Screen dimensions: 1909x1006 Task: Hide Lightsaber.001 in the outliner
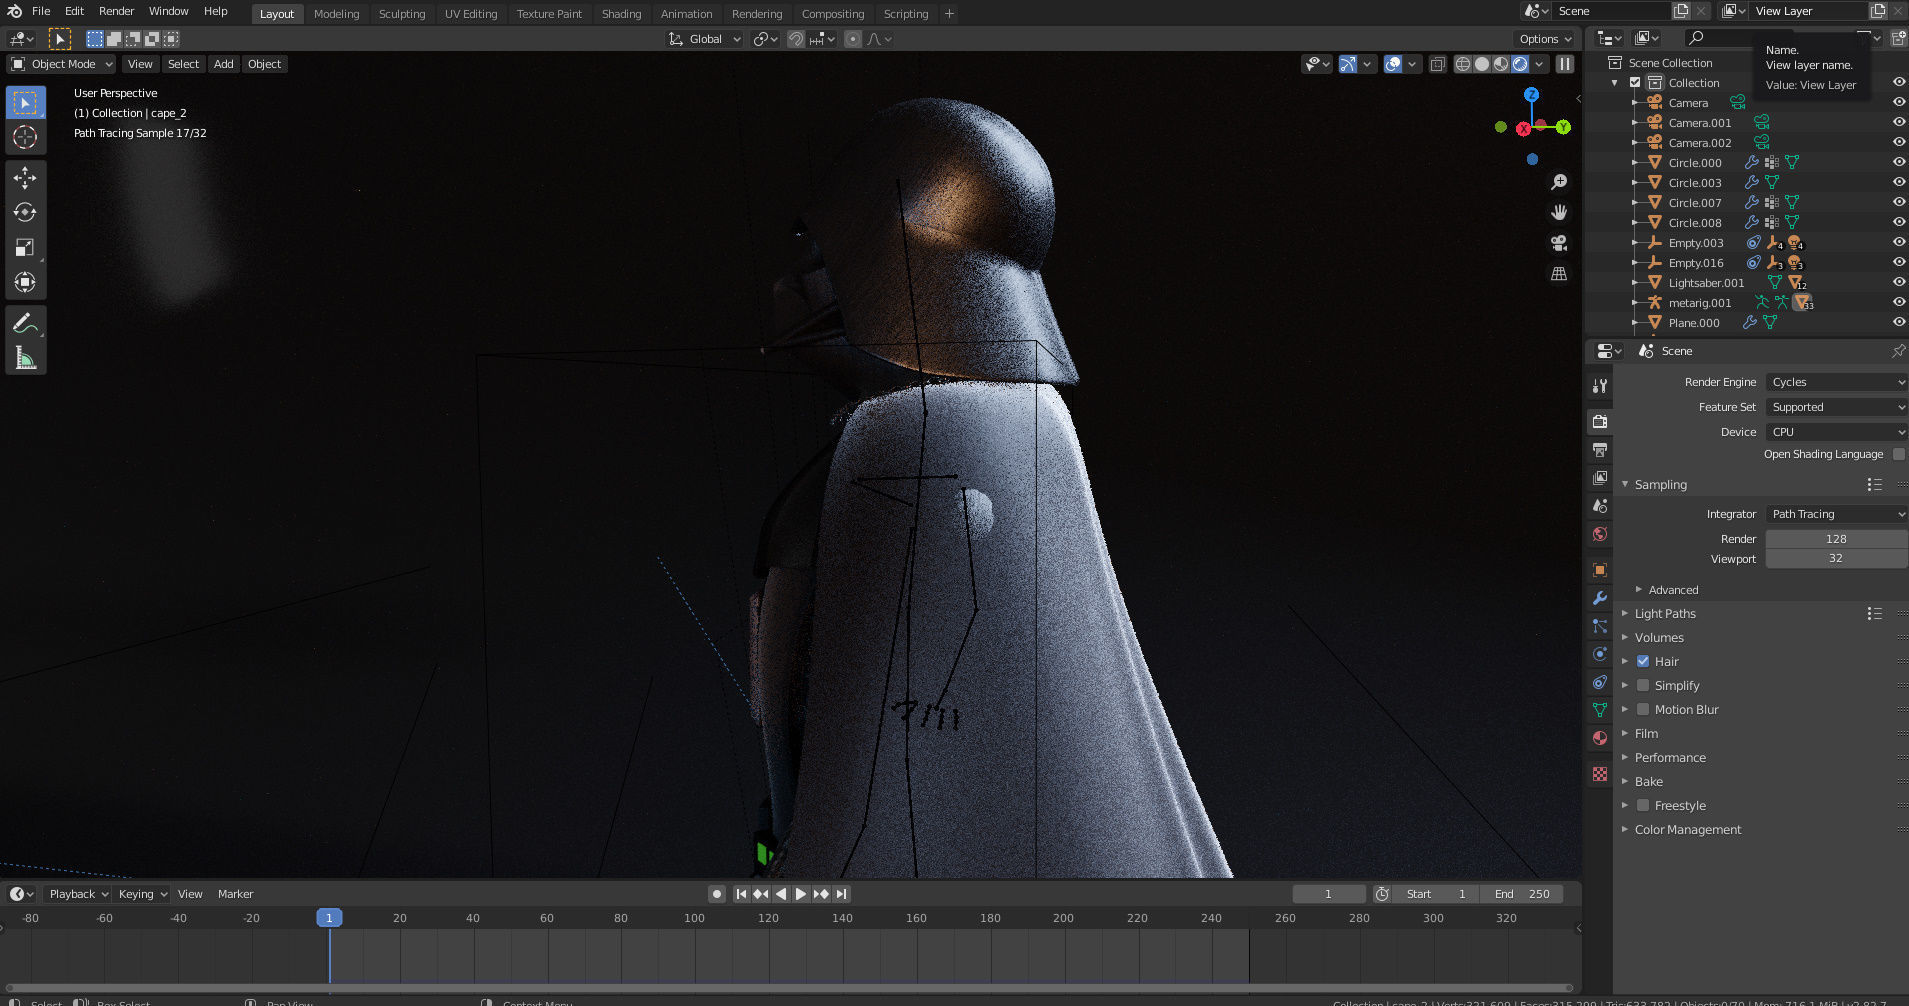[x=1898, y=282]
